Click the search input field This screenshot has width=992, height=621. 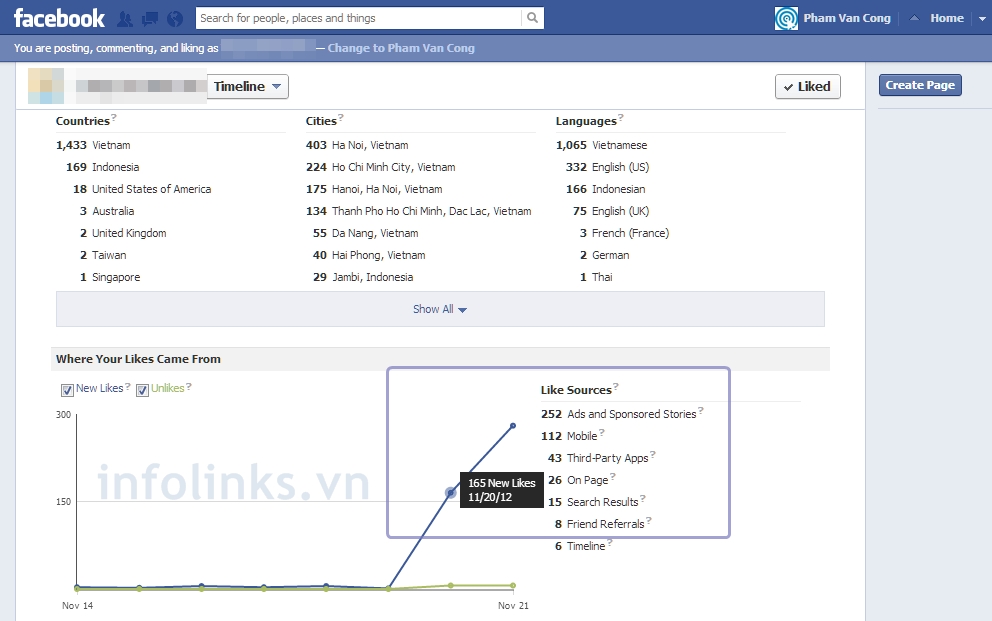pyautogui.click(x=359, y=18)
